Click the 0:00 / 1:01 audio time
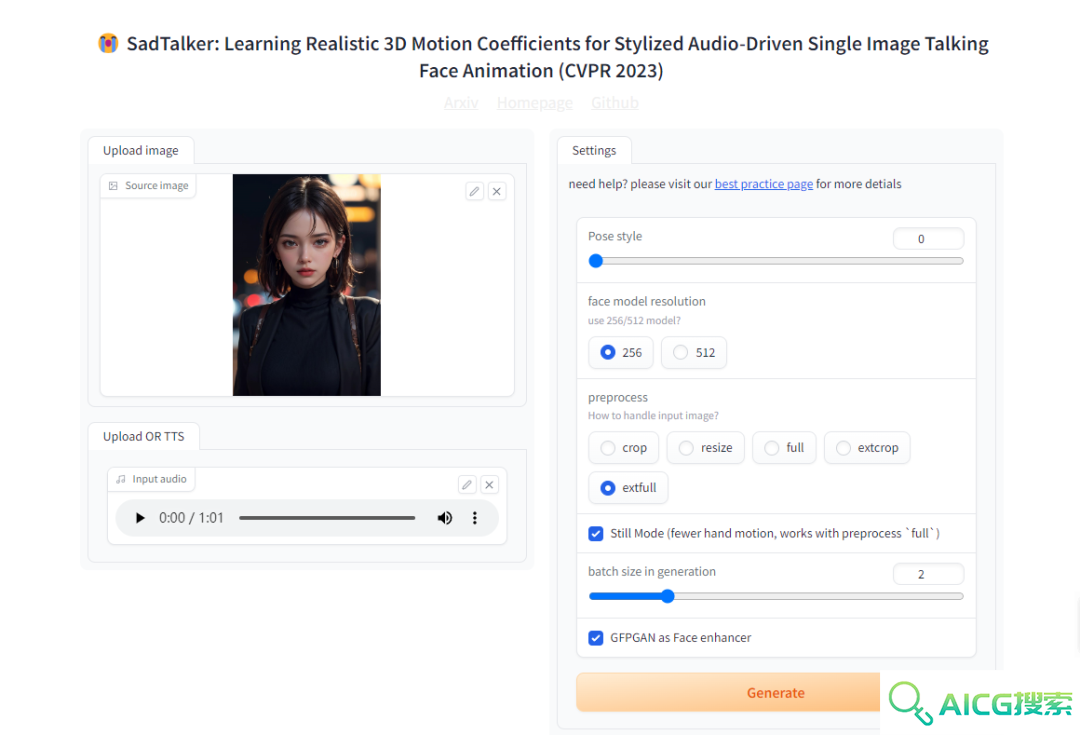Screen dimensions: 1080x735 pyautogui.click(x=191, y=518)
